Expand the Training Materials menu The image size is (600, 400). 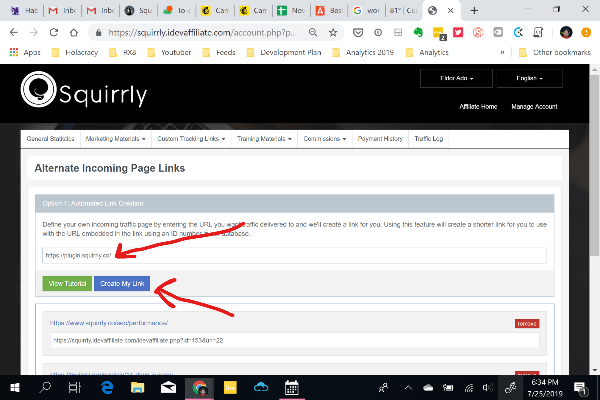pyautogui.click(x=264, y=139)
